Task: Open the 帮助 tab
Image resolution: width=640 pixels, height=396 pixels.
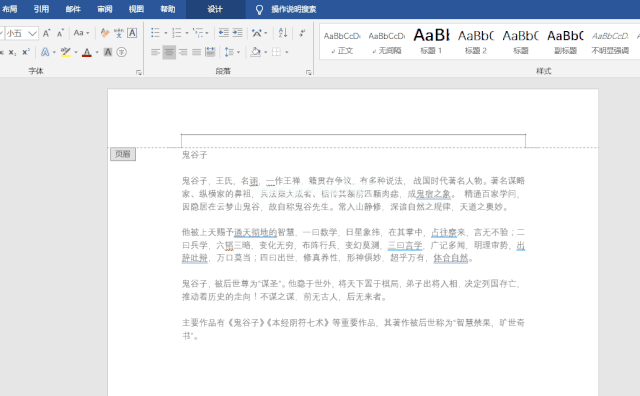Action: pyautogui.click(x=168, y=9)
